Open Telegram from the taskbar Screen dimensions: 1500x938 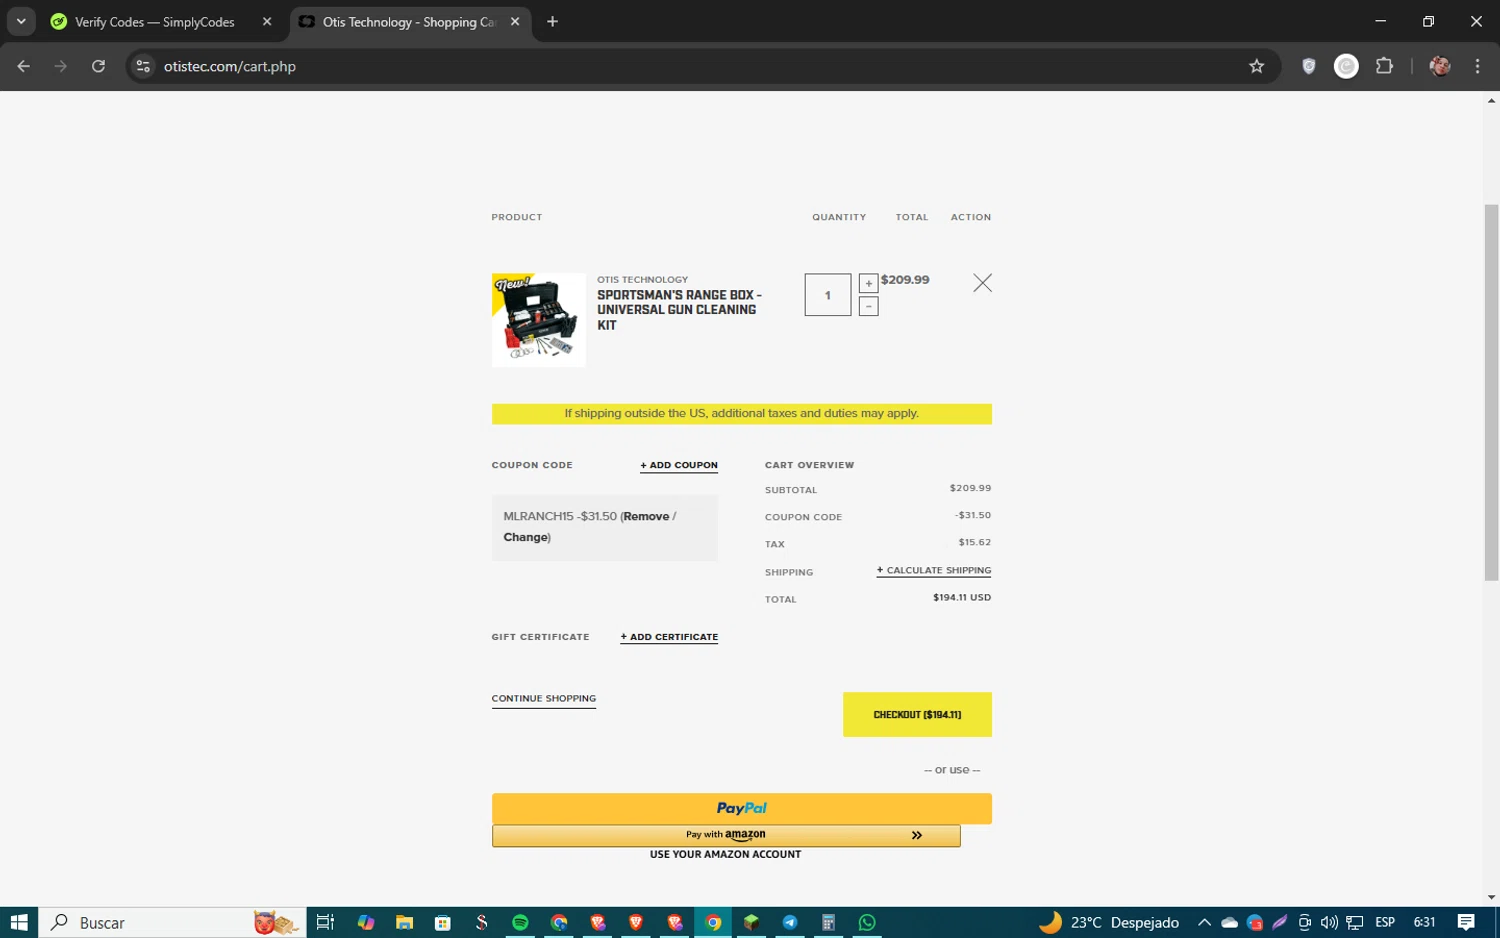790,922
